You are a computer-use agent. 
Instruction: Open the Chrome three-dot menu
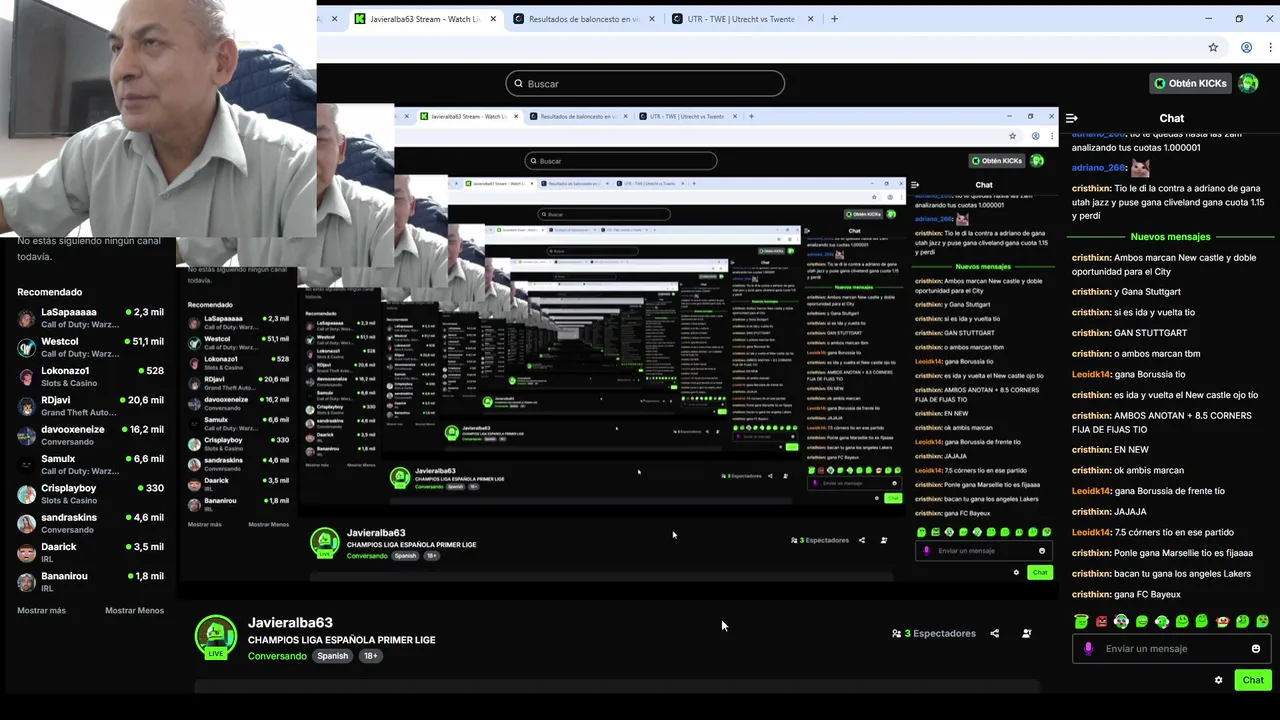pos(1271,47)
